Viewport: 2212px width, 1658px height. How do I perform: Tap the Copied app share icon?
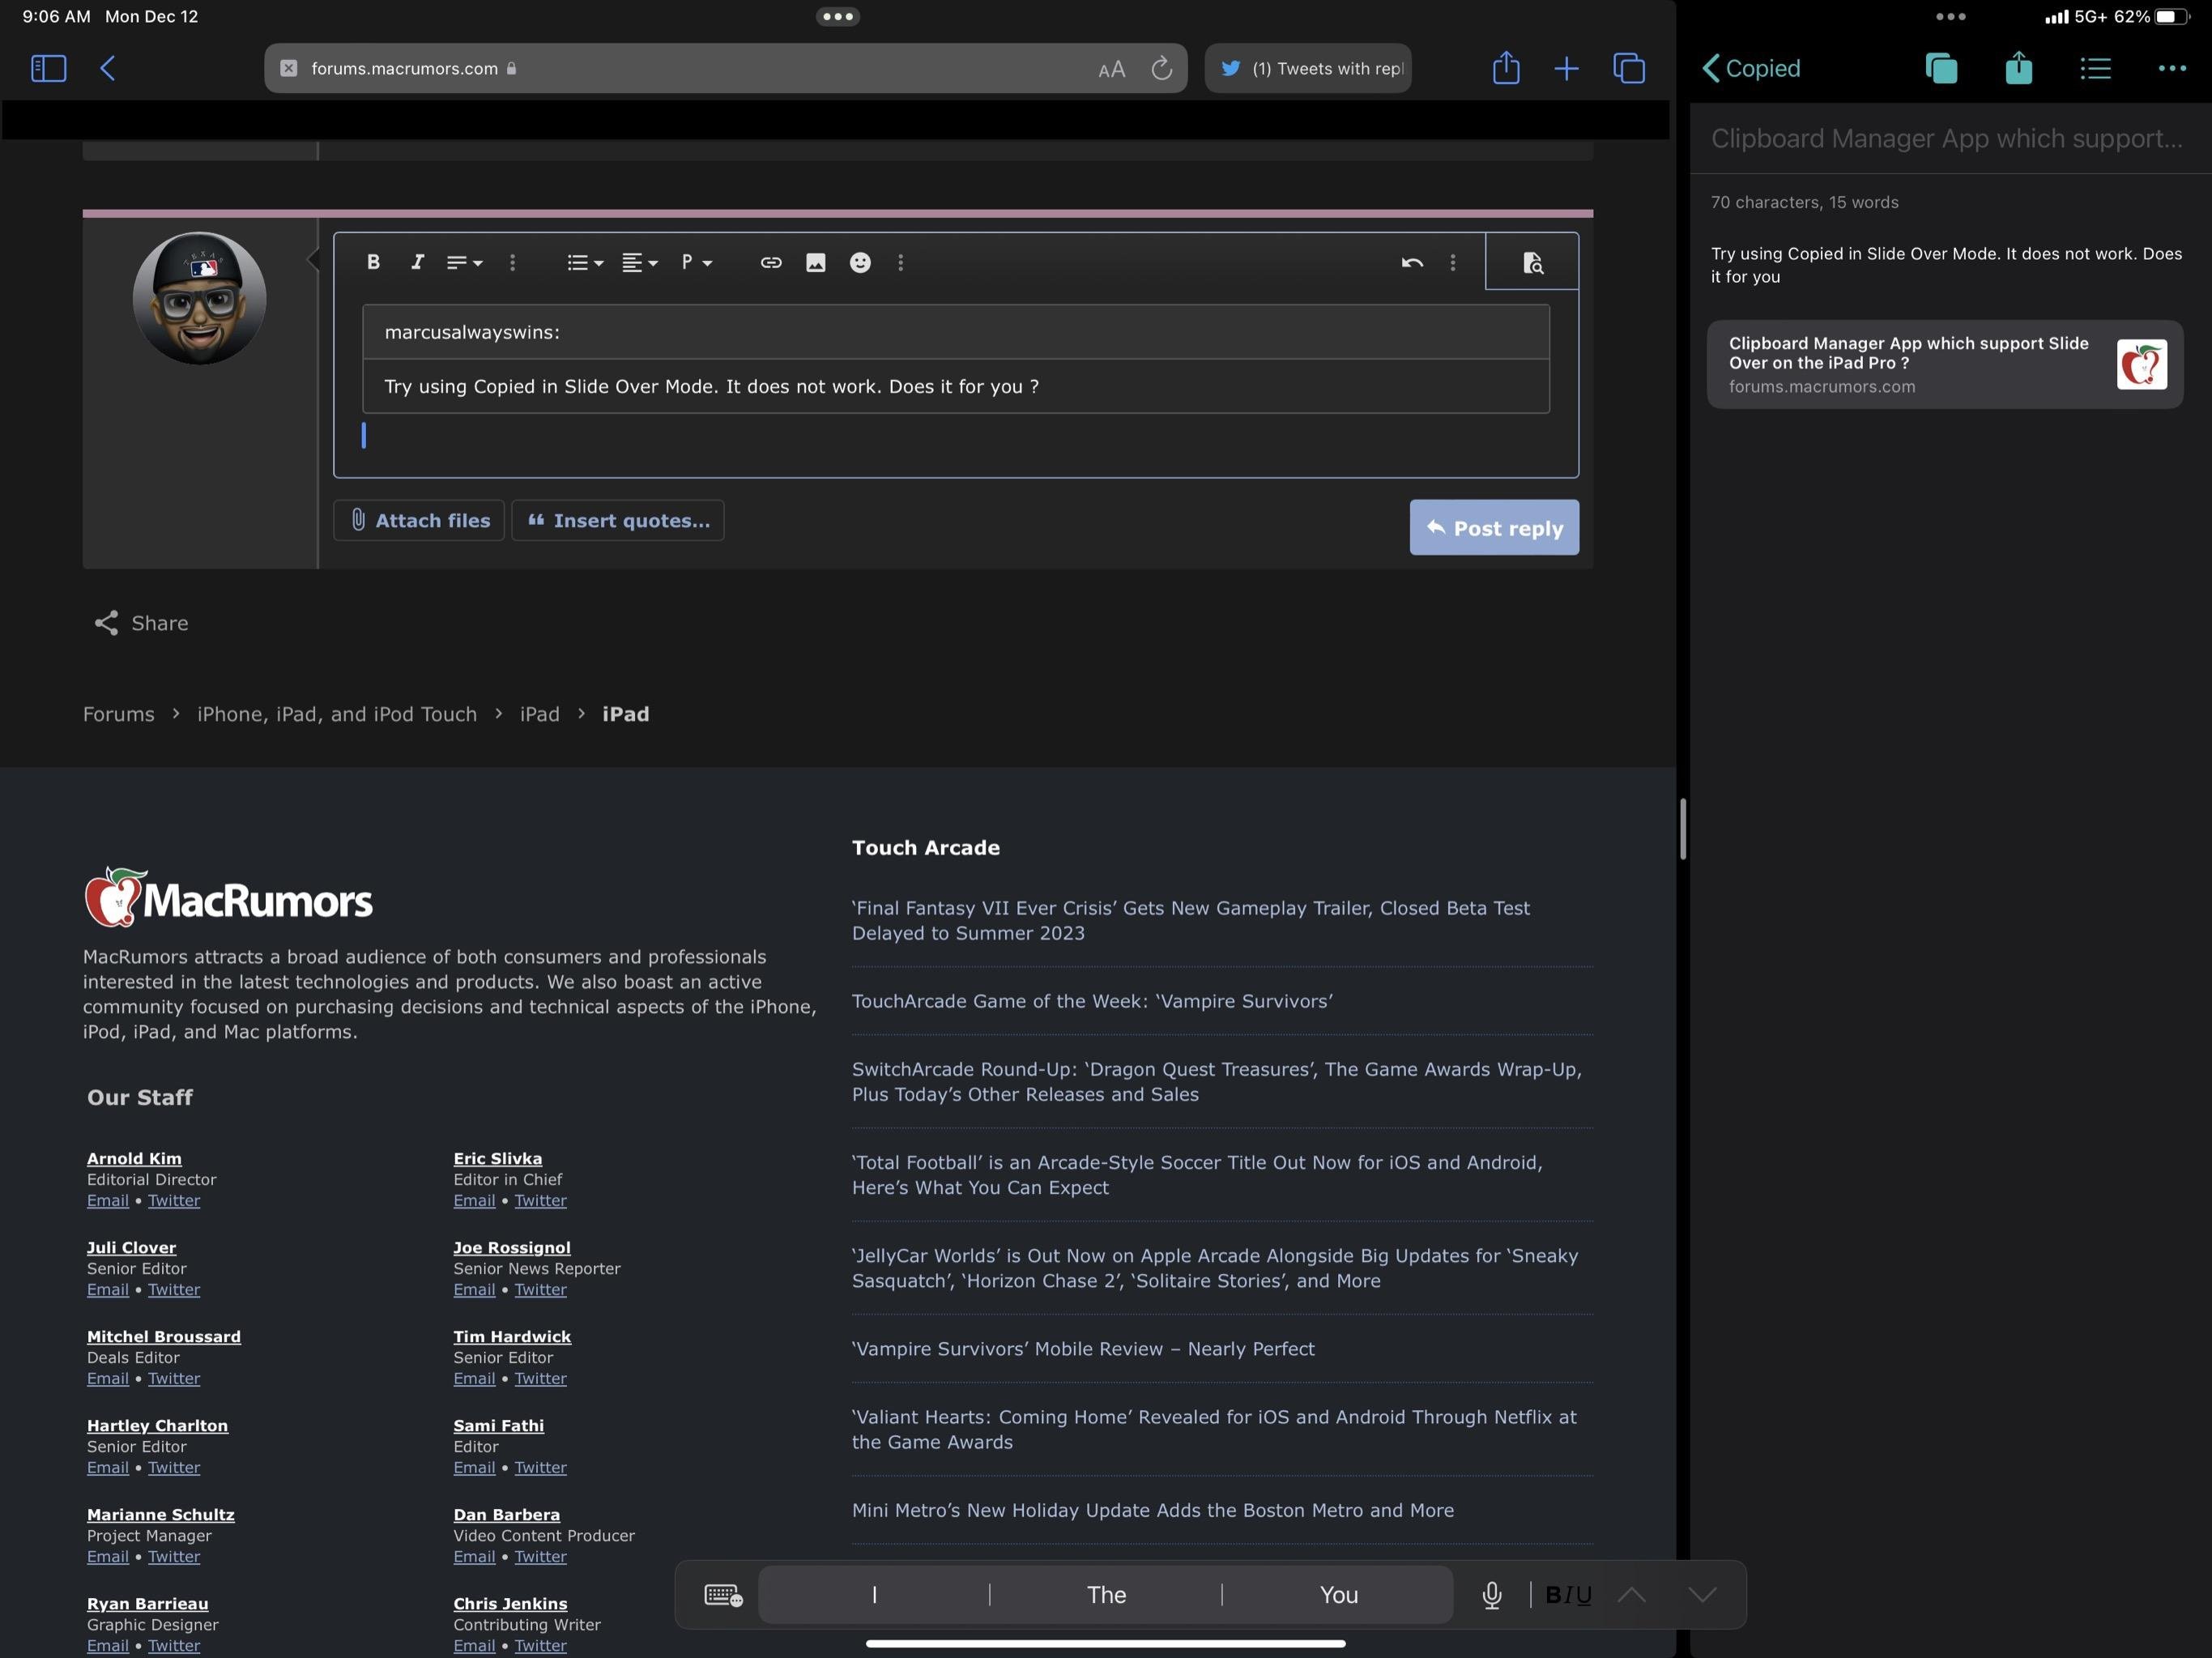tap(2018, 68)
